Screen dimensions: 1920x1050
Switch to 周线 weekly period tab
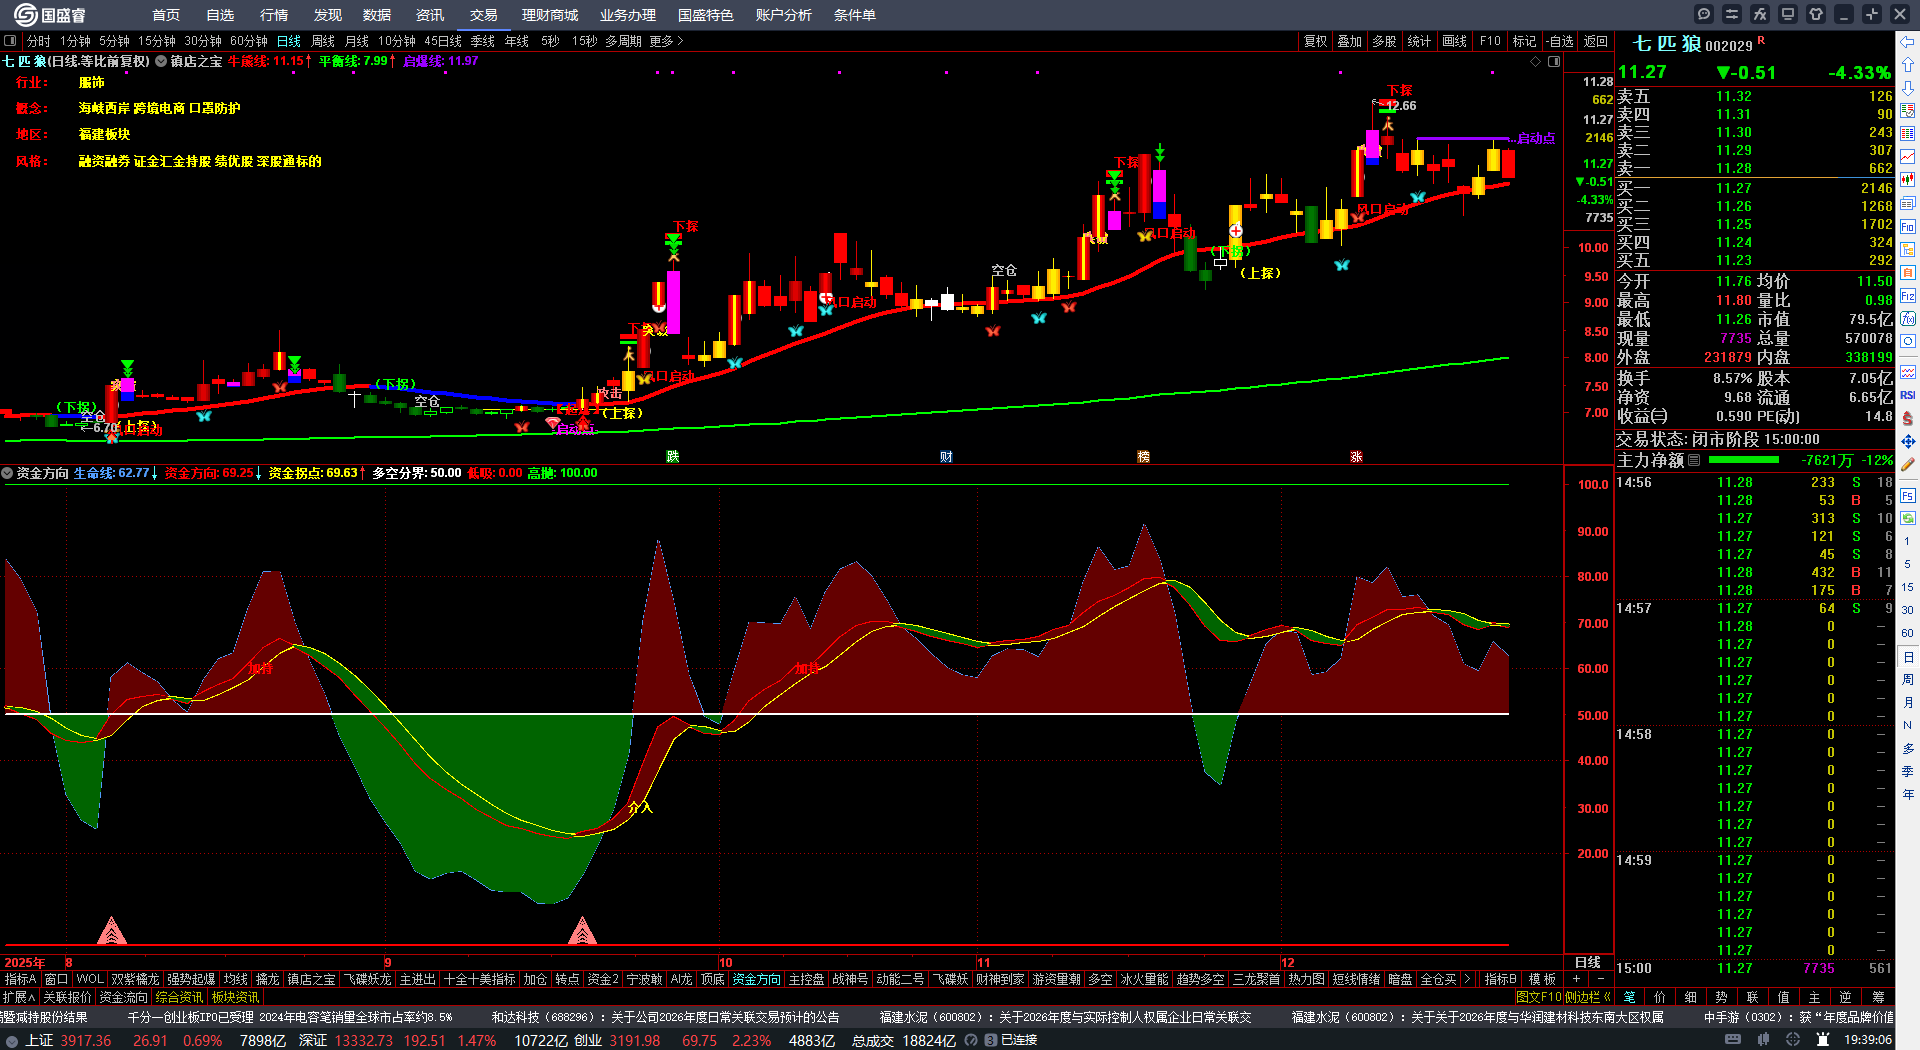[323, 41]
